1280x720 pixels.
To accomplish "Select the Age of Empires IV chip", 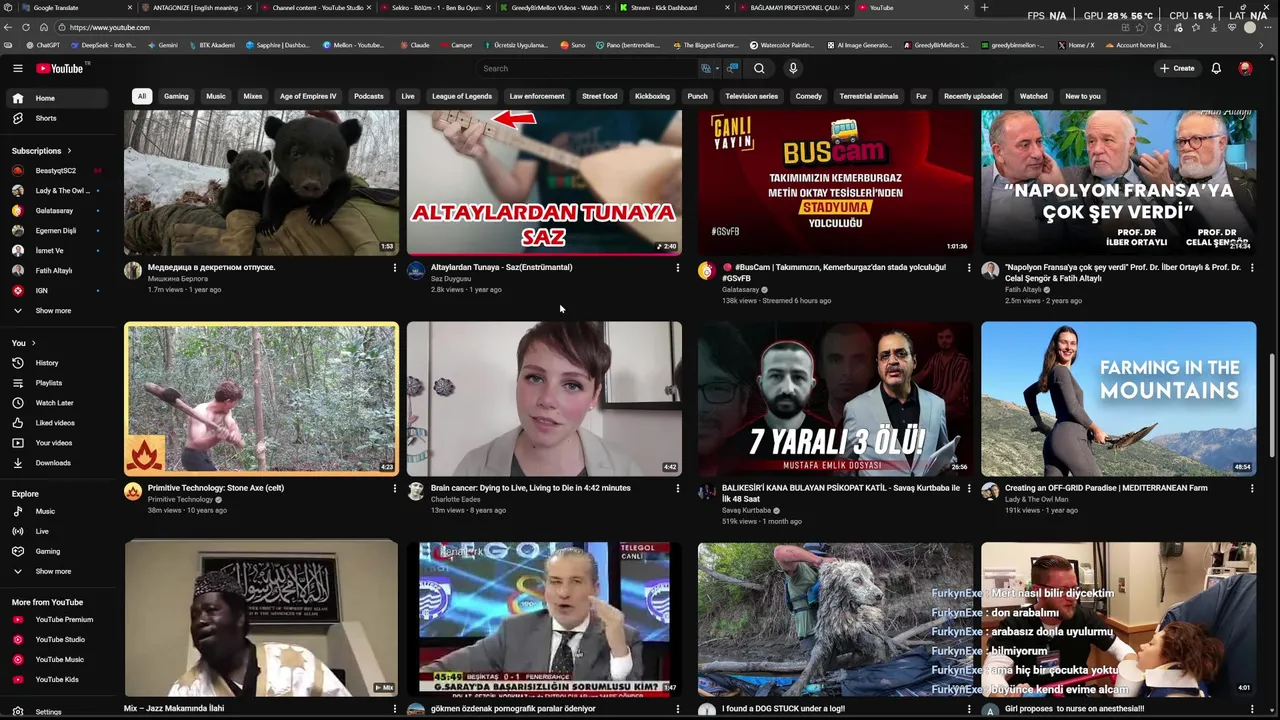I will (308, 96).
